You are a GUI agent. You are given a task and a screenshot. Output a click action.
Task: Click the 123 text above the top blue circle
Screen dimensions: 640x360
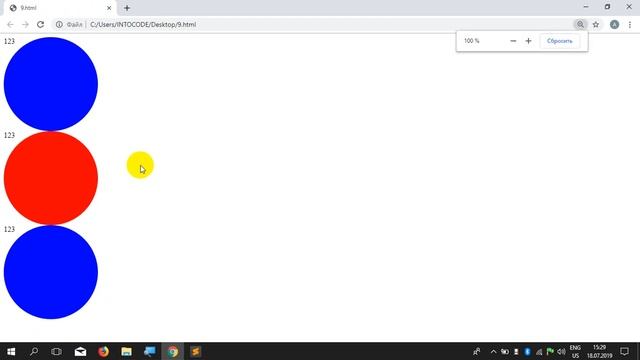(9, 41)
